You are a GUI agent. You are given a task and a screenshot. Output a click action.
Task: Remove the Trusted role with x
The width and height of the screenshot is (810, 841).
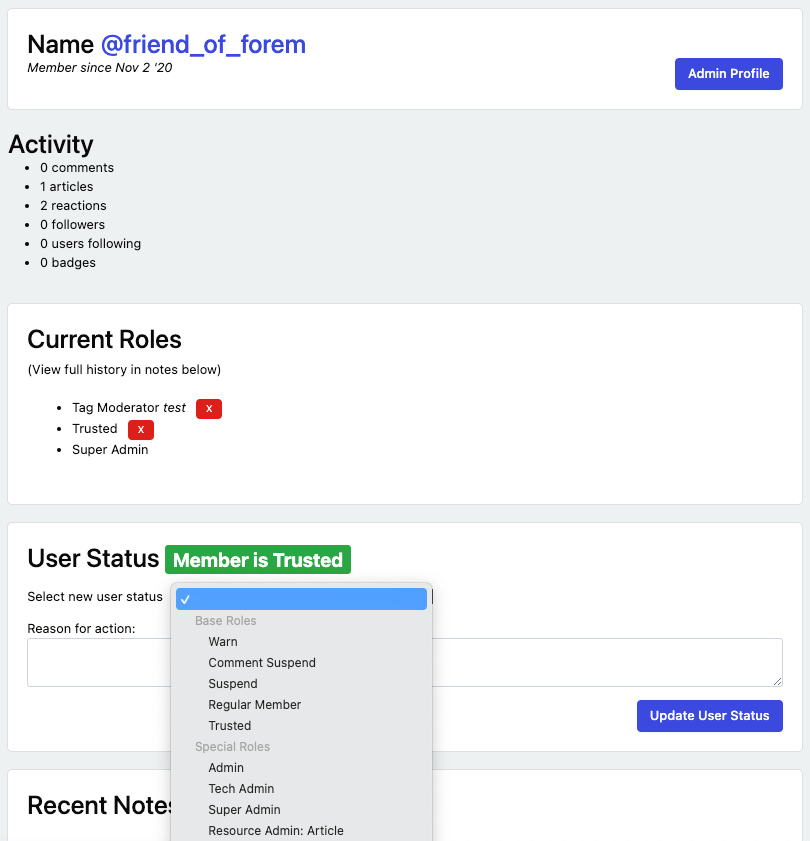click(x=141, y=429)
